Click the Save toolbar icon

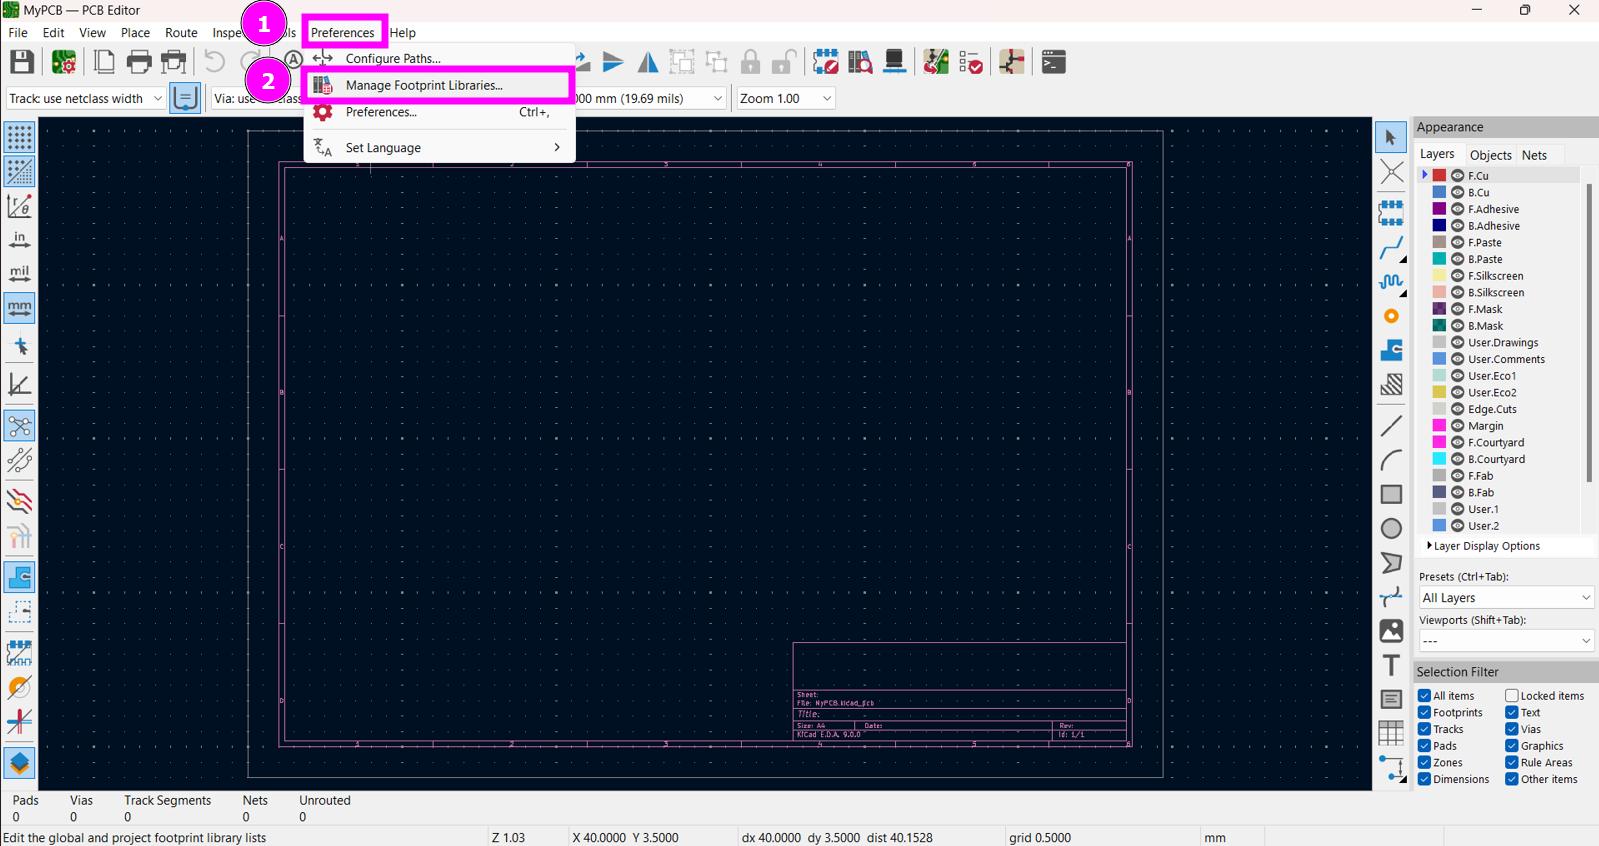click(x=21, y=62)
